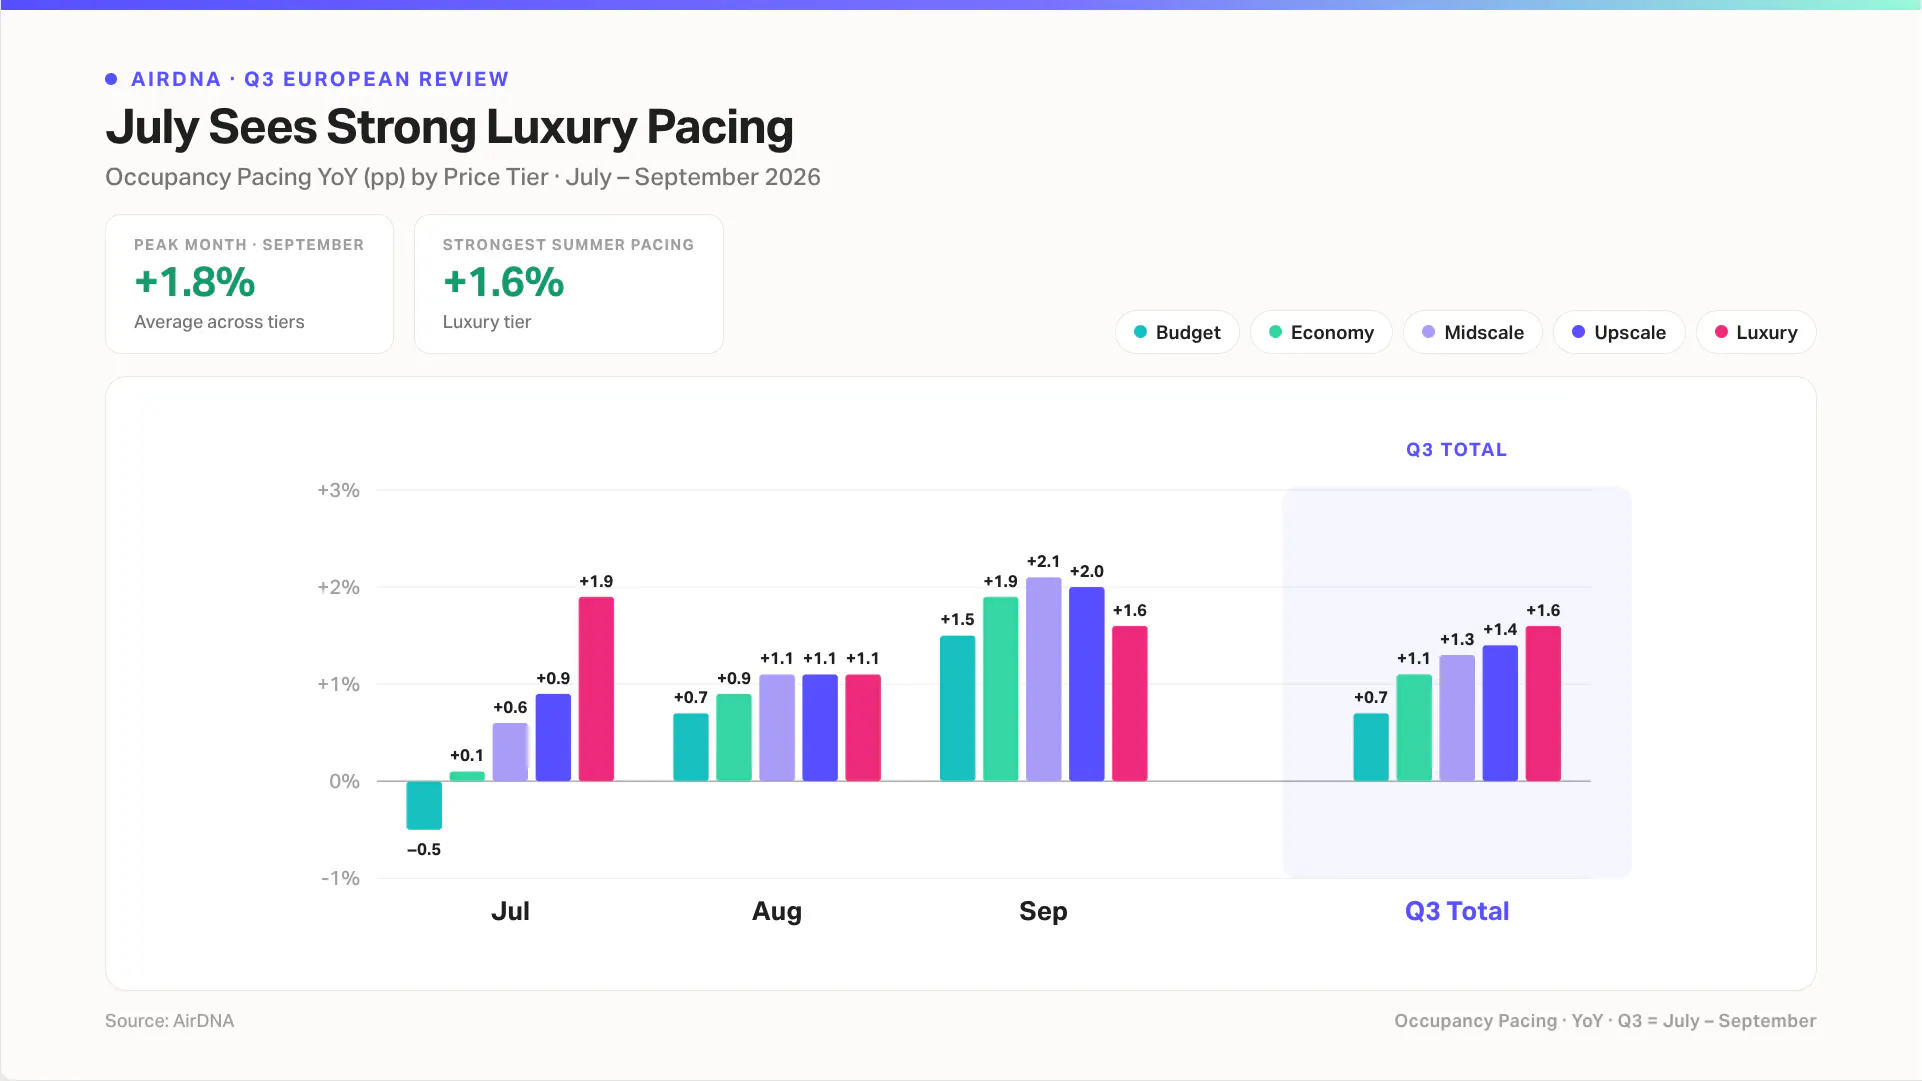Viewport: 1922px width, 1081px height.
Task: Click the Strongest Summer Pacing stat card
Action: (x=568, y=284)
